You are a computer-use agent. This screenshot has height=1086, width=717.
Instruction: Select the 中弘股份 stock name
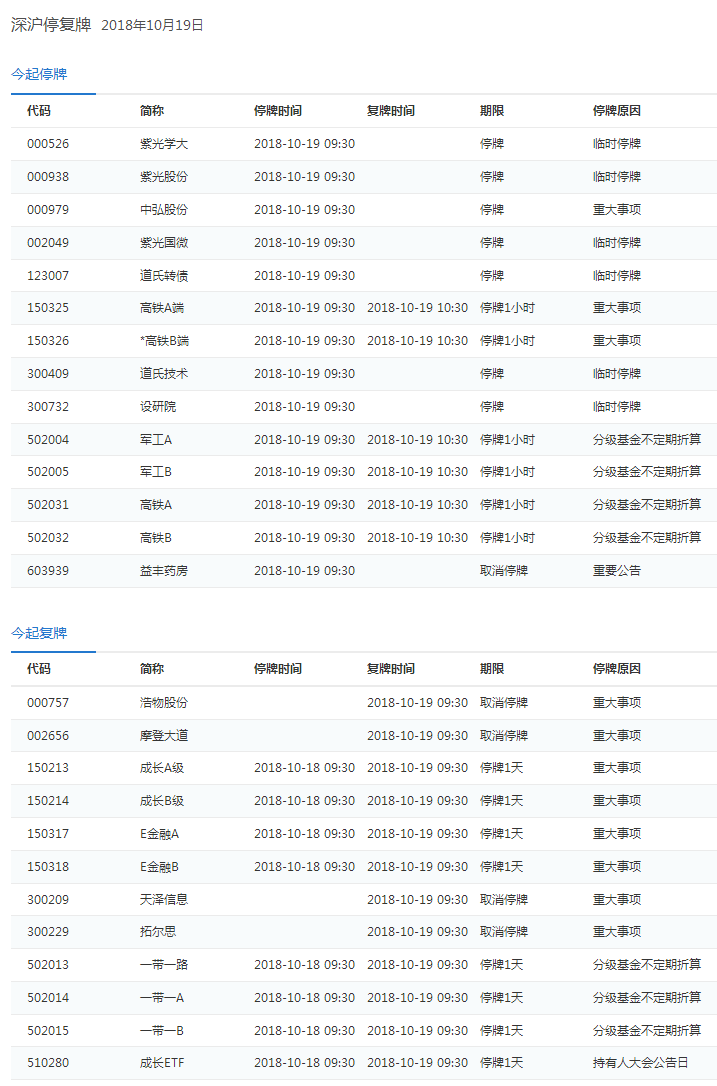(164, 210)
